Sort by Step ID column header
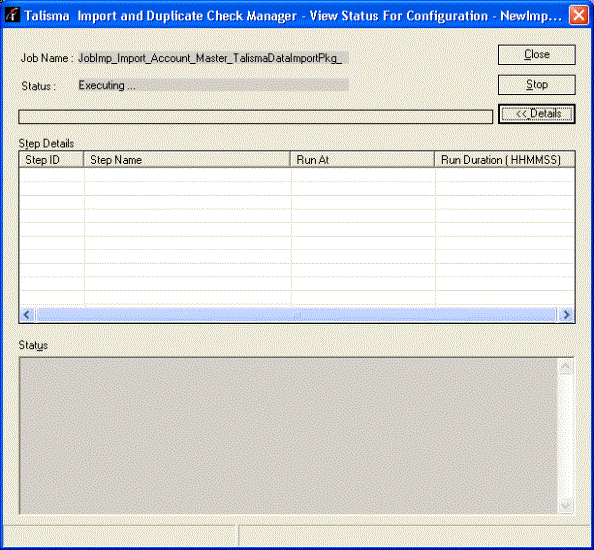This screenshot has height=550, width=594. (51, 160)
